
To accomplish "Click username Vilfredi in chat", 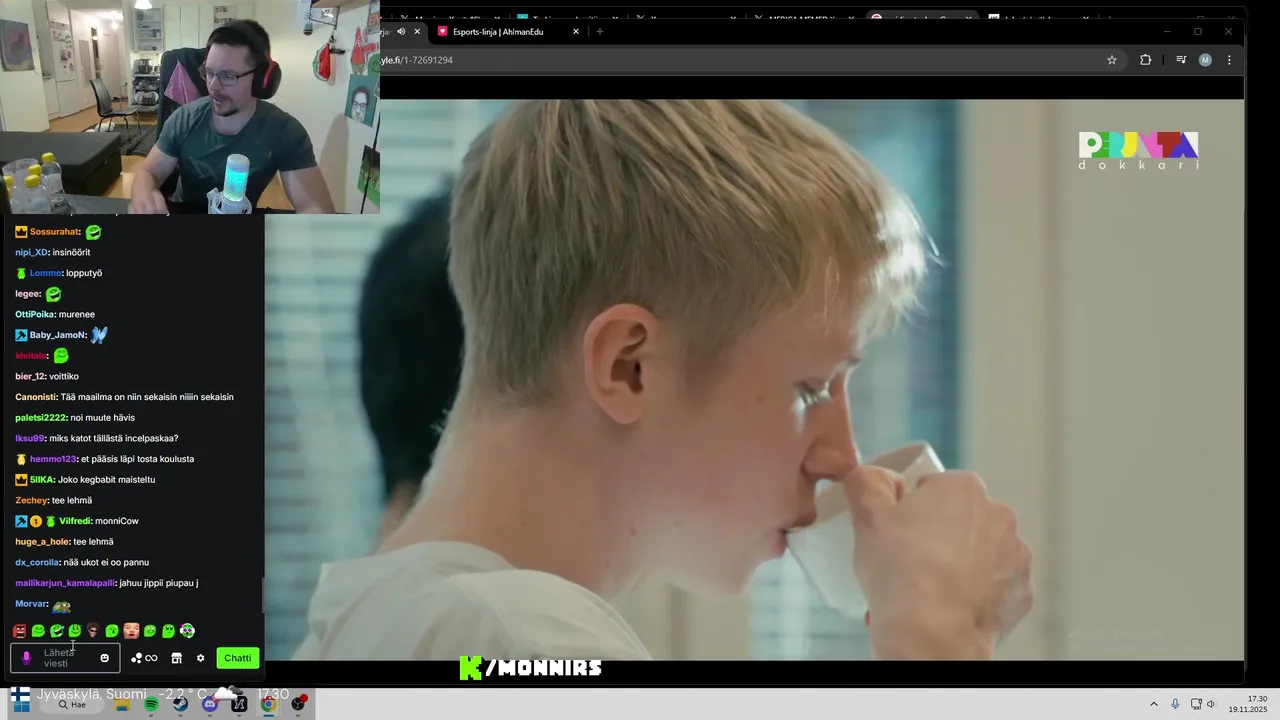I will click(75, 521).
